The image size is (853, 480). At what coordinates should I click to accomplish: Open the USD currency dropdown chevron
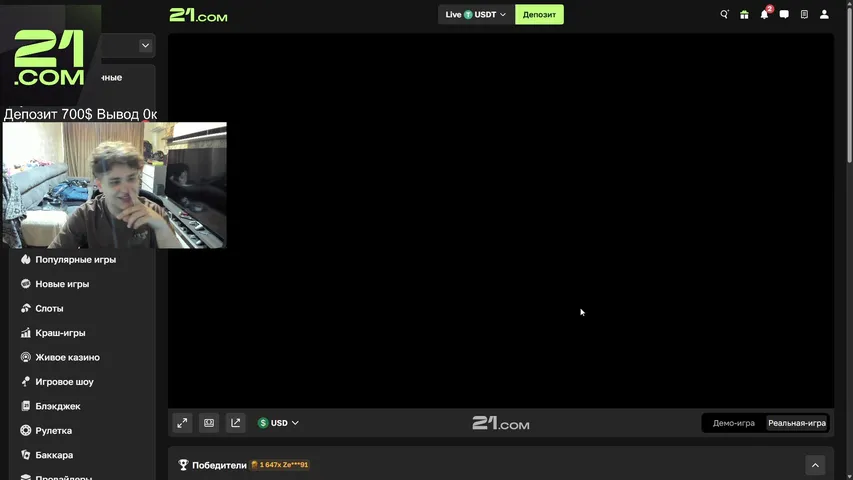click(x=295, y=423)
